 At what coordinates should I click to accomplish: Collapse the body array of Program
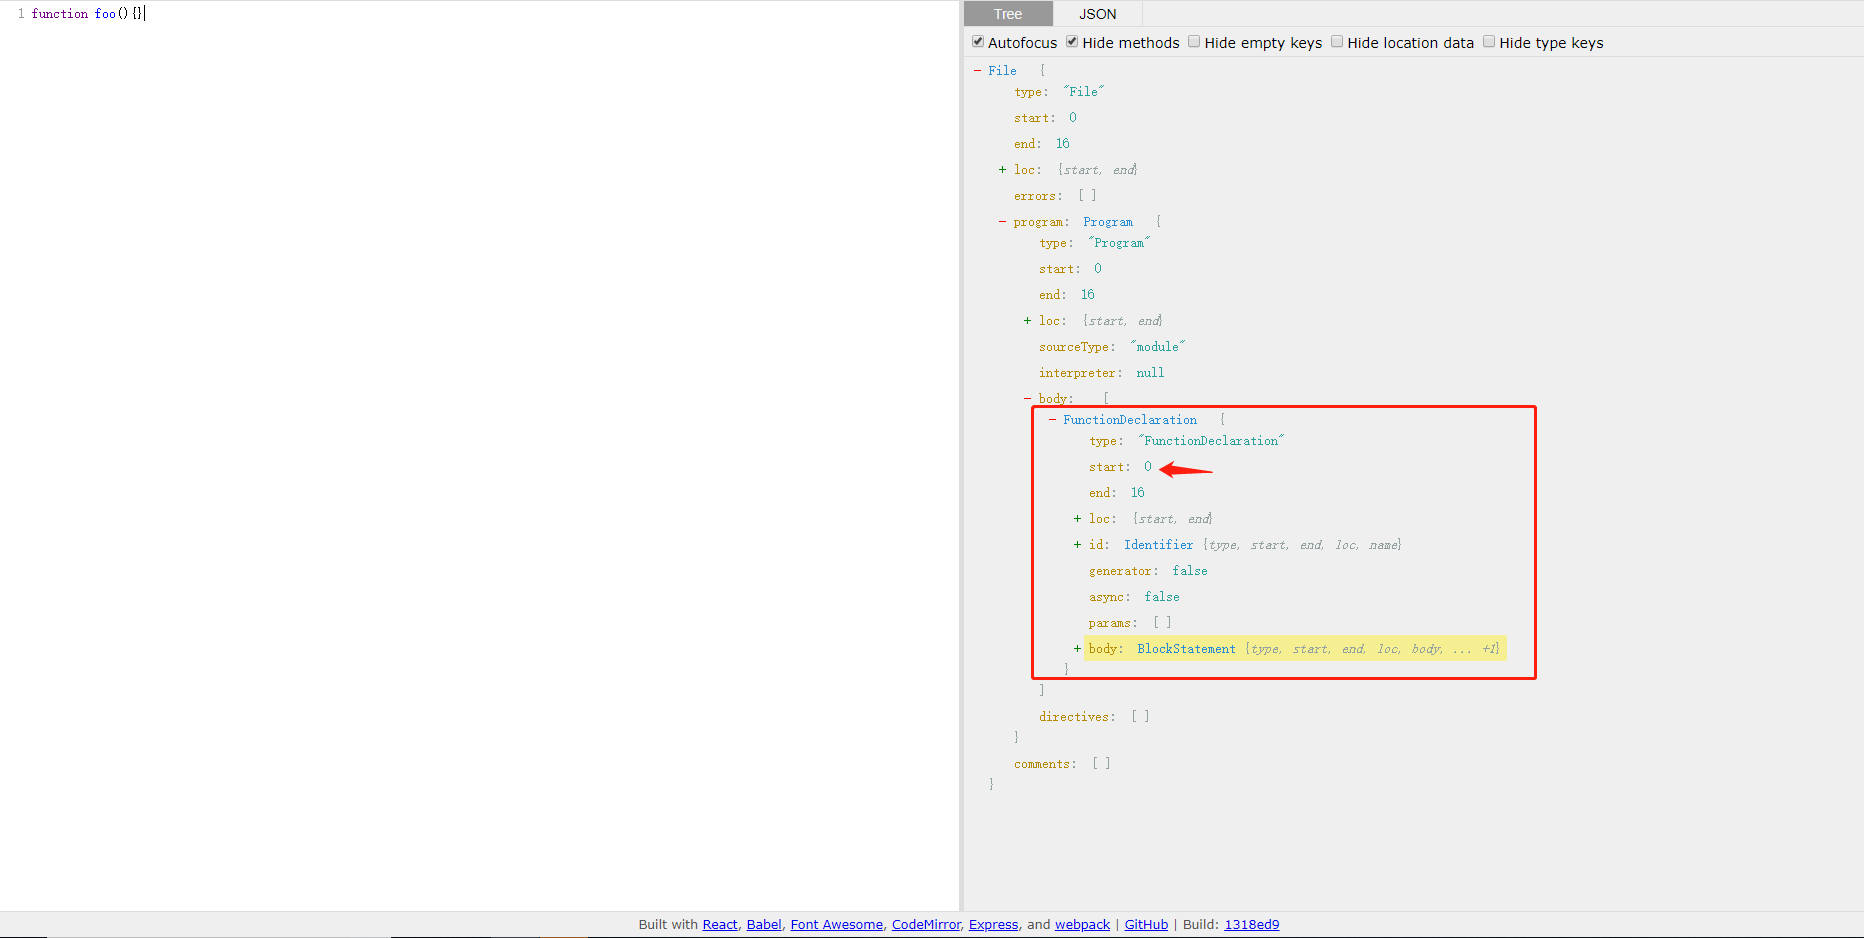pos(1027,398)
